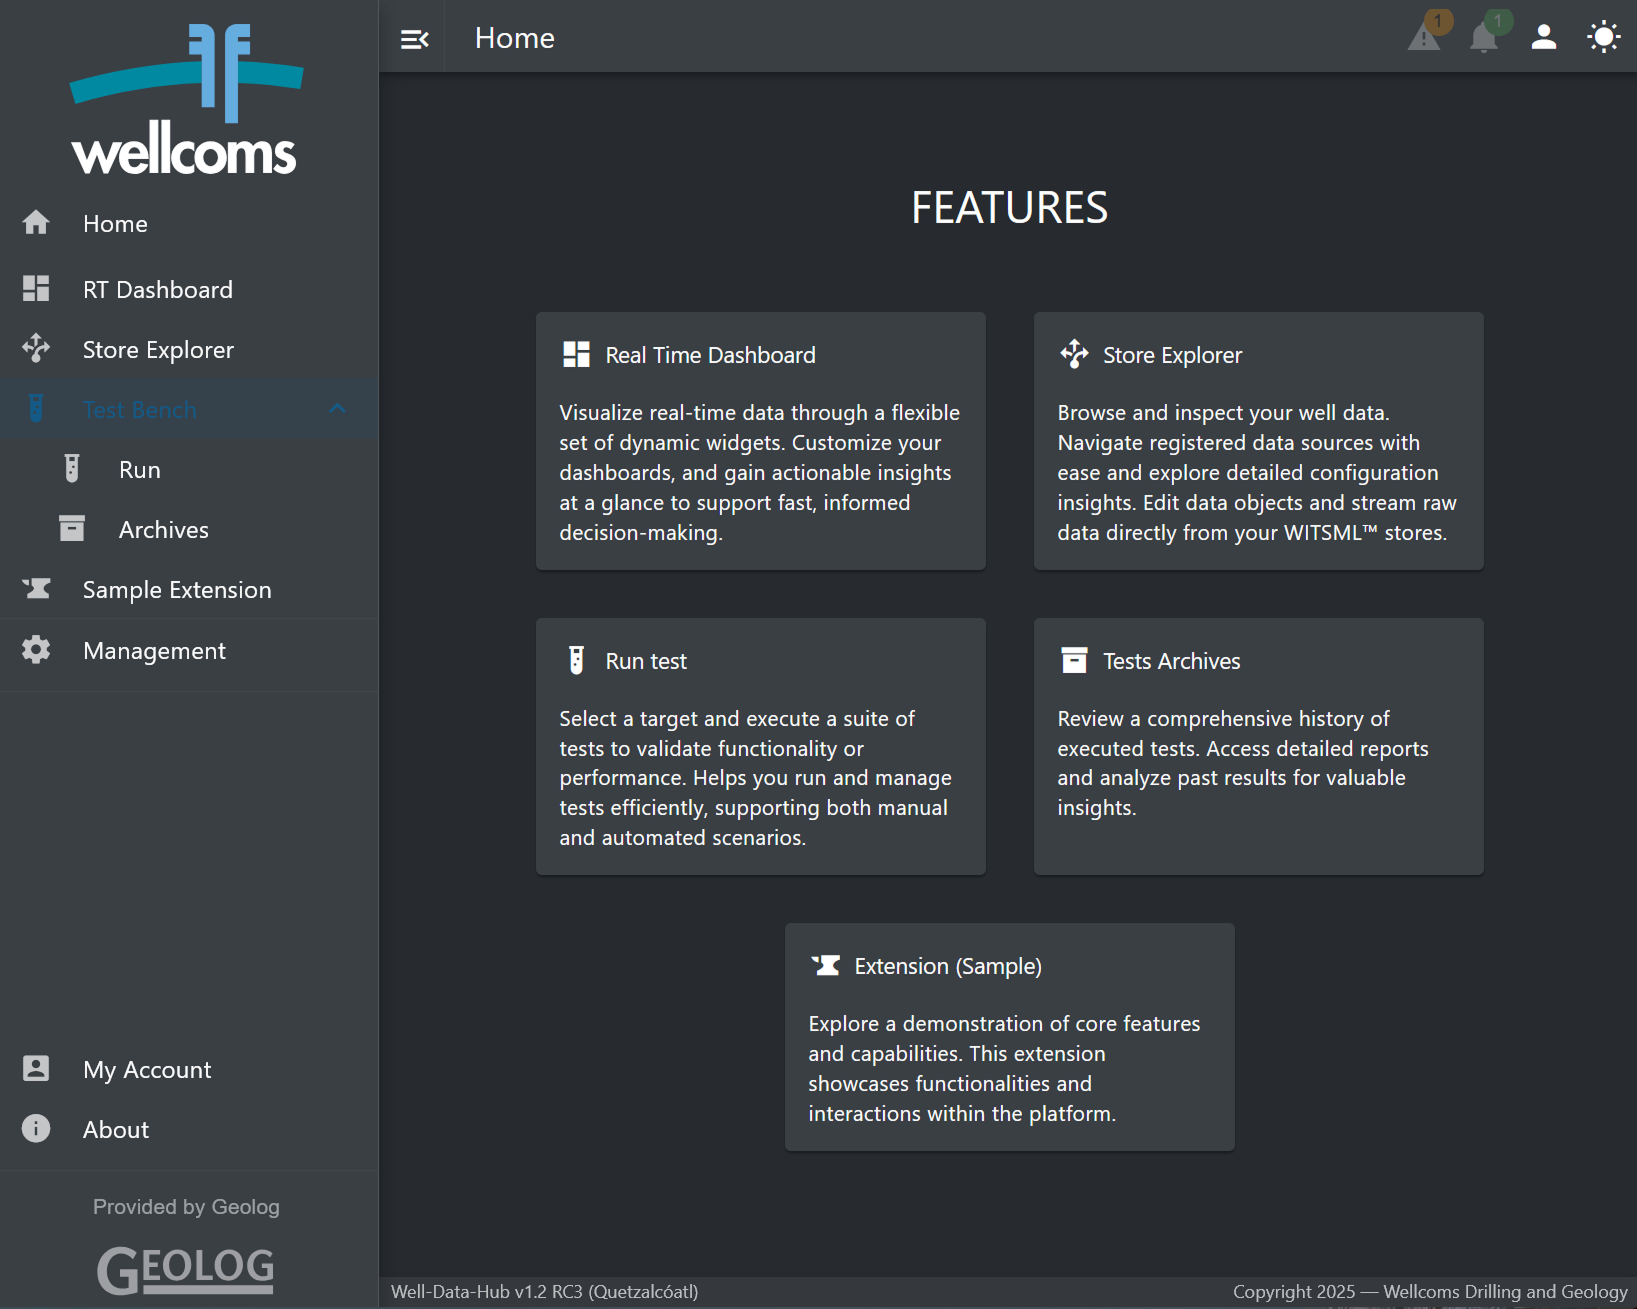Open Archives under Test Bench
The width and height of the screenshot is (1637, 1309).
(163, 530)
